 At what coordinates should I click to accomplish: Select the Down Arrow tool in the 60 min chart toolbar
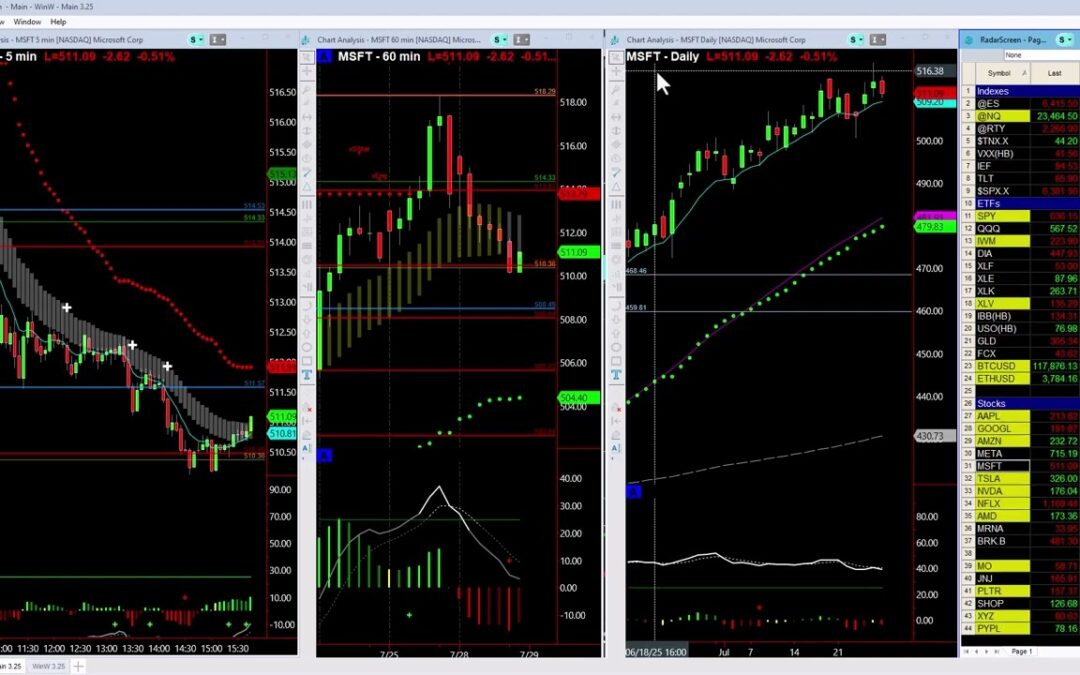click(x=307, y=319)
